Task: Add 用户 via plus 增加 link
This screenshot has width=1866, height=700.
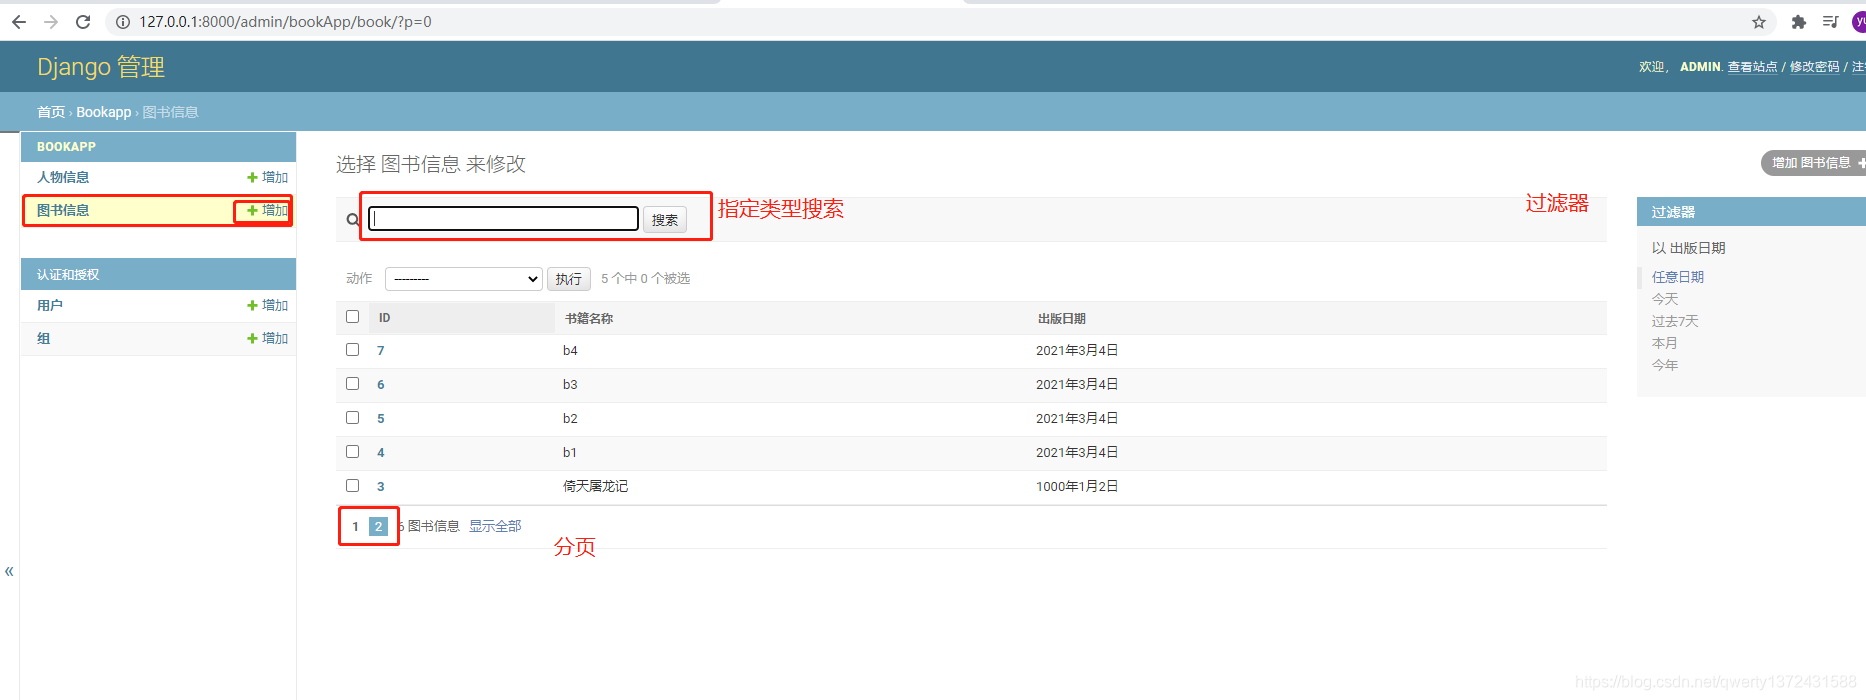Action: coord(267,305)
